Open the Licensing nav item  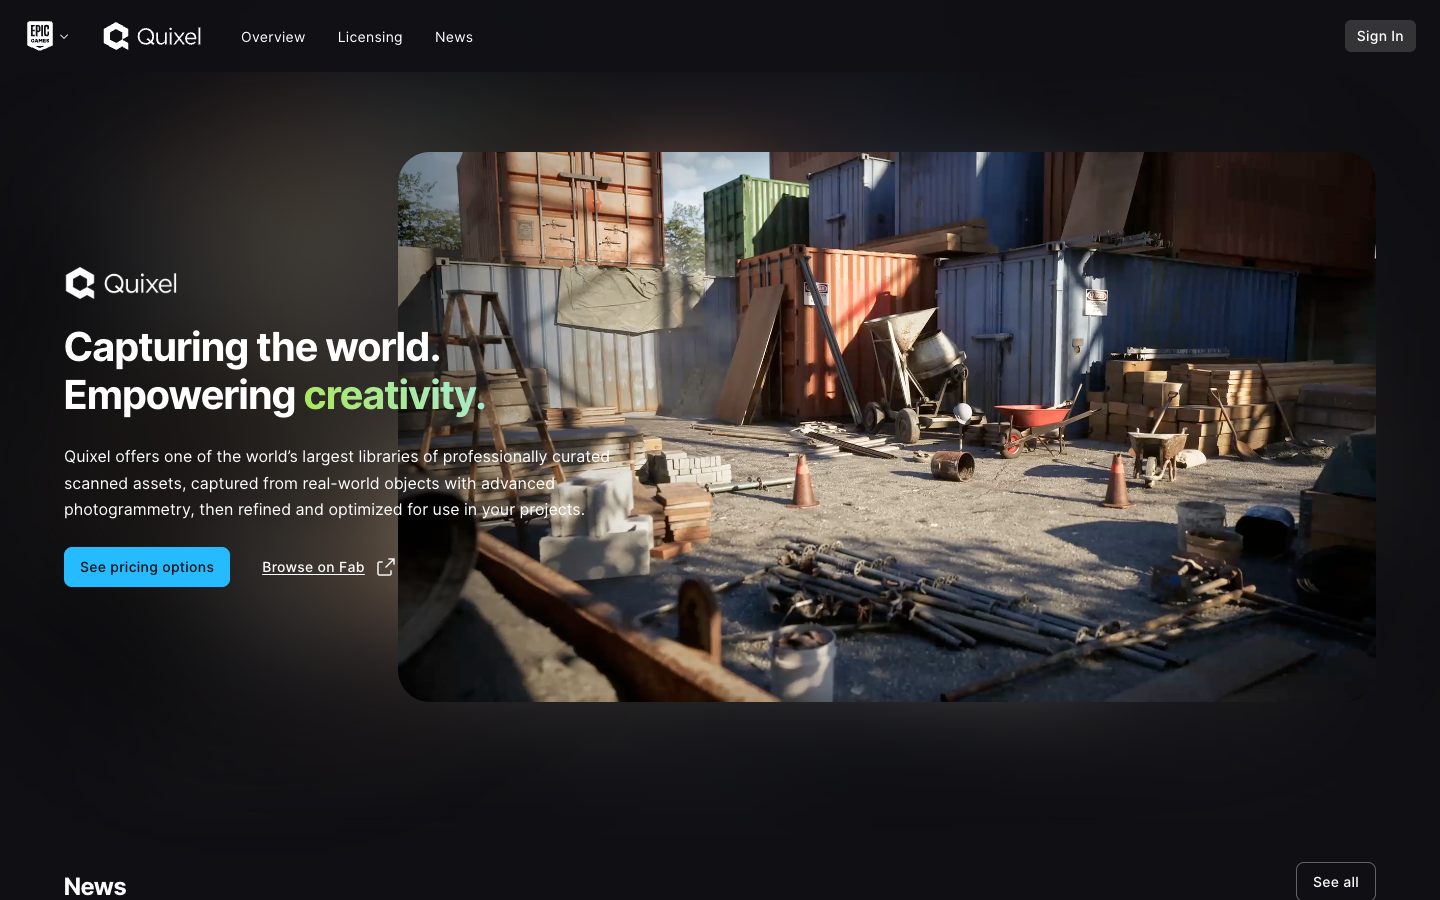pos(370,37)
